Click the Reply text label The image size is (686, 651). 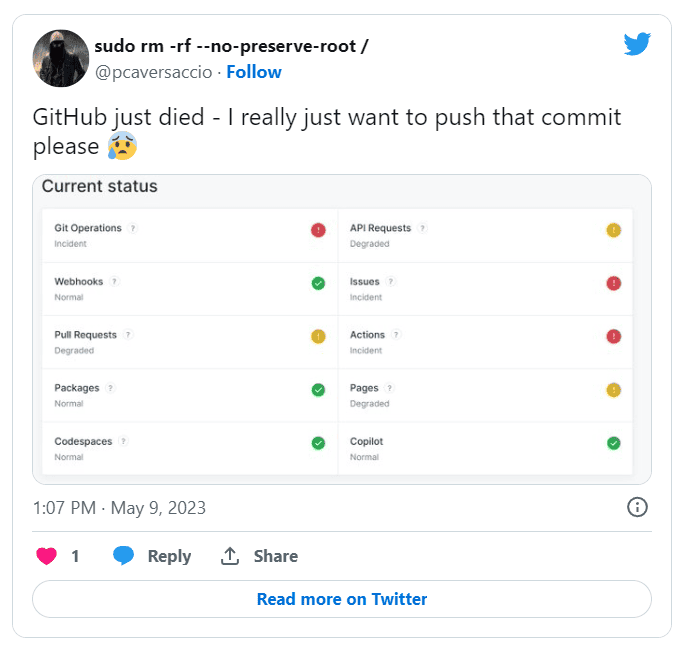[x=169, y=556]
